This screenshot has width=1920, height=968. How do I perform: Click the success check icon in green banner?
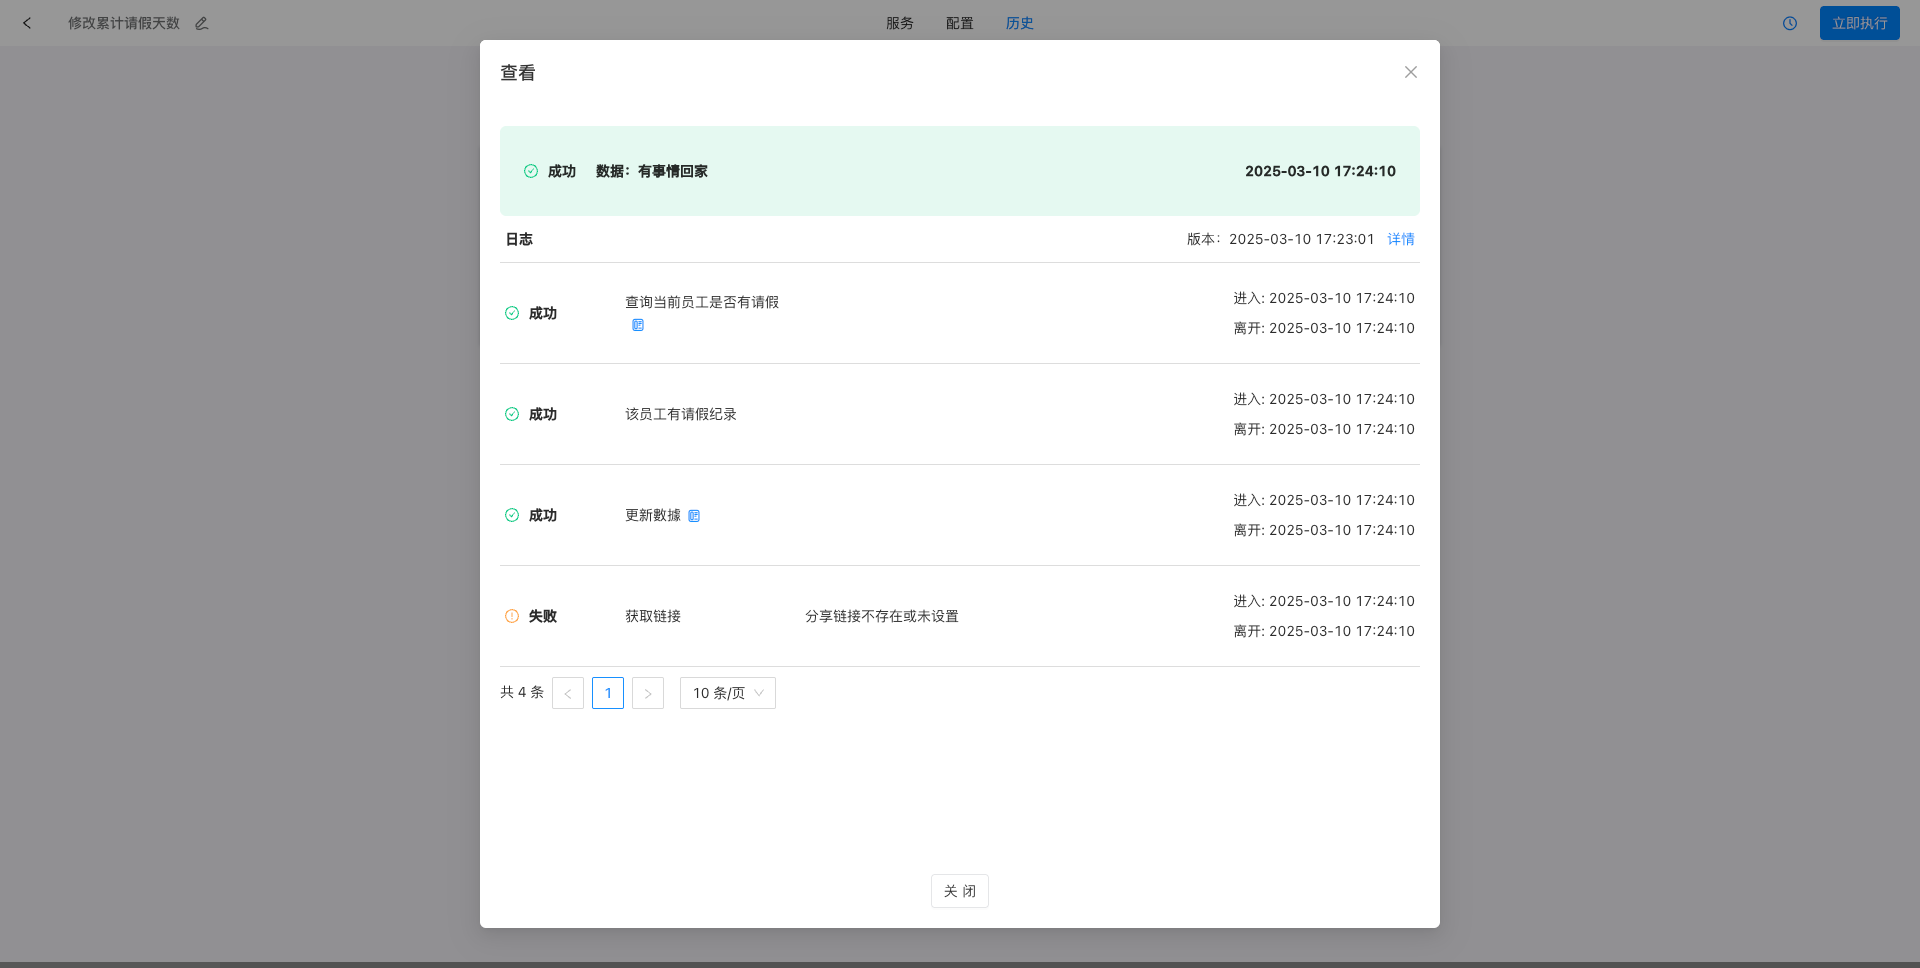point(532,171)
